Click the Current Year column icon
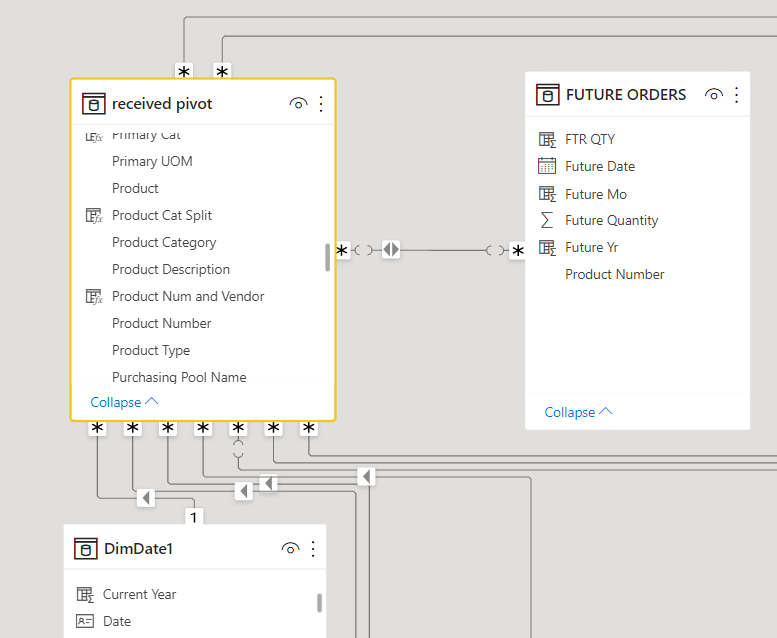This screenshot has height=638, width=777. click(x=85, y=594)
